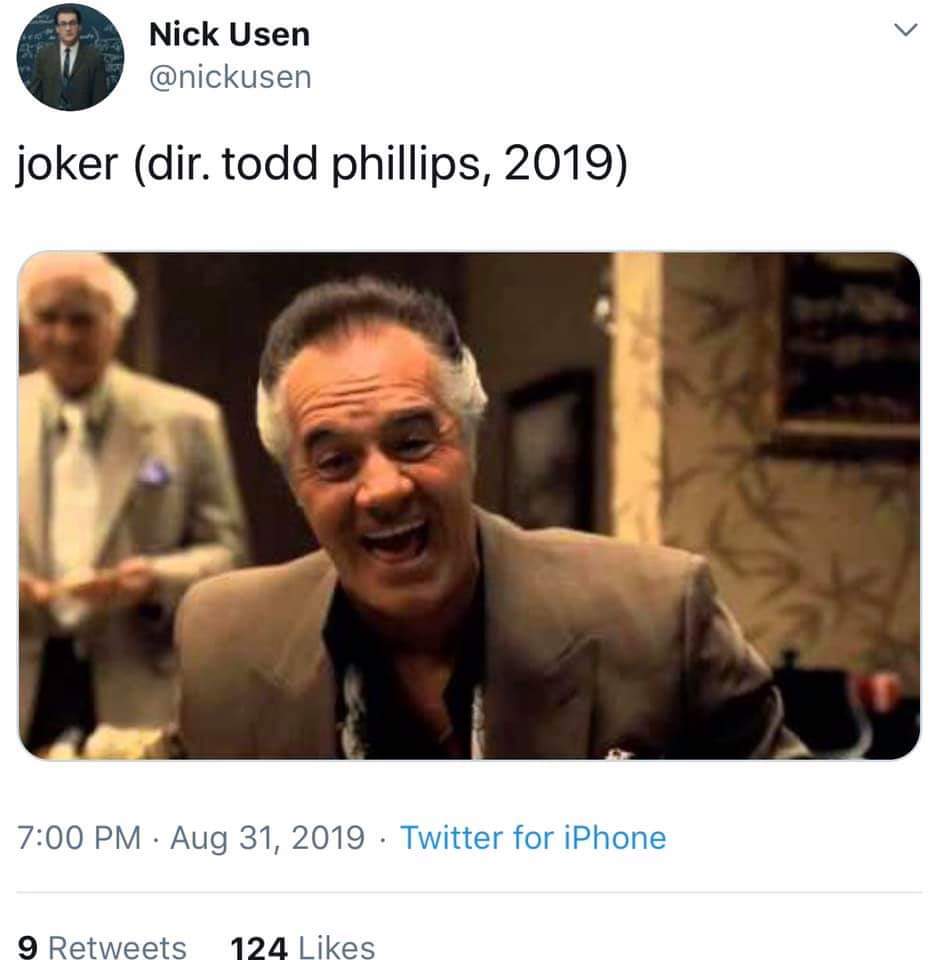Select the joker tweet text
This screenshot has height=960, width=934.
(x=322, y=164)
